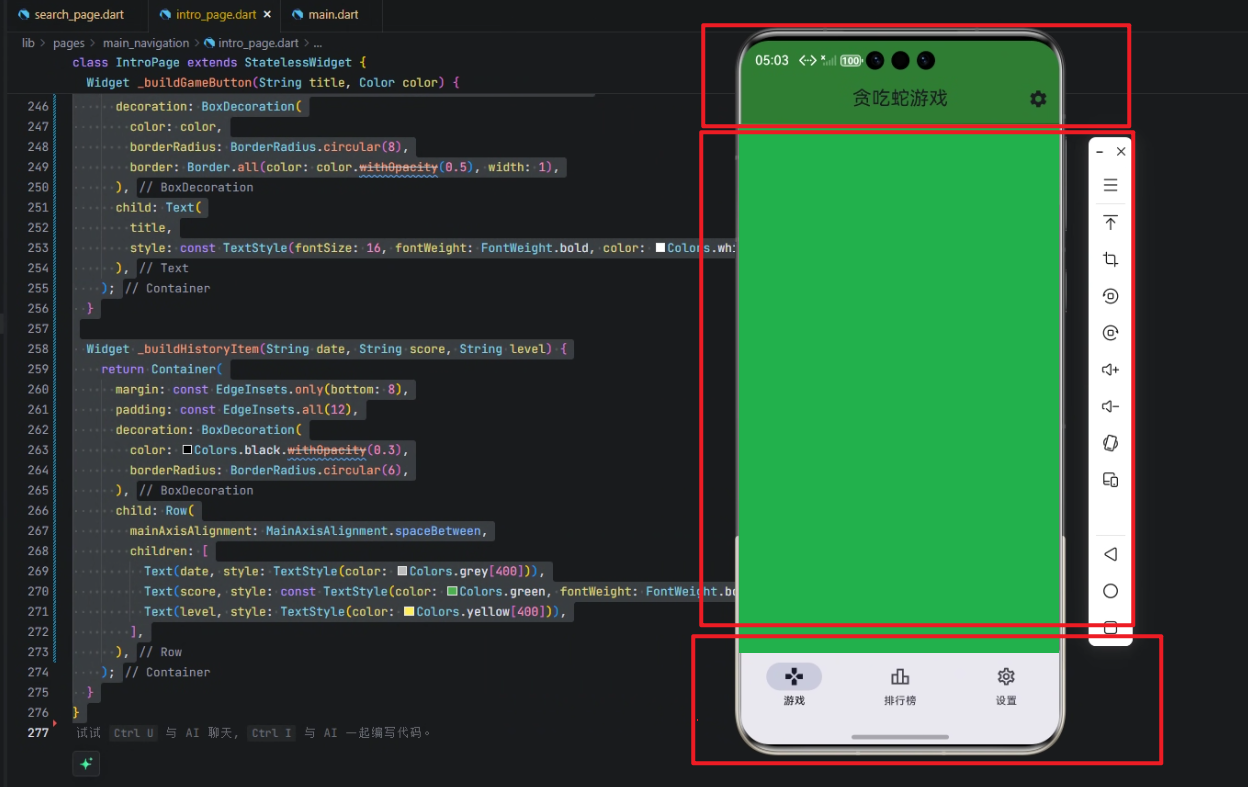Rotate device clockwise in emulator toolbar
This screenshot has width=1248, height=787.
coord(1110,333)
